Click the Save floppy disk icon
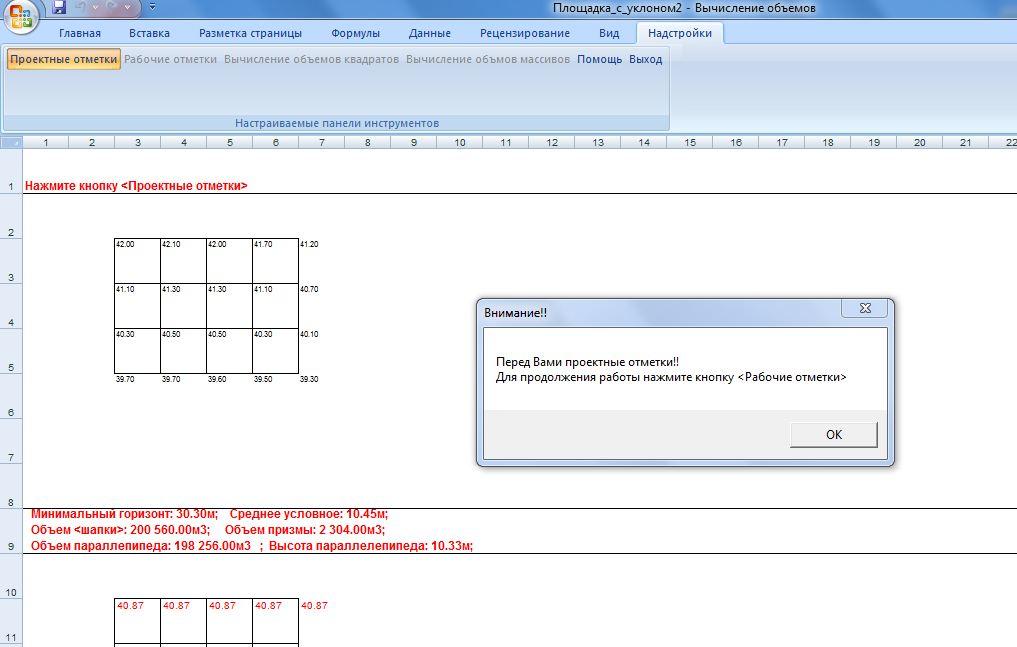1017x647 pixels. click(x=59, y=7)
